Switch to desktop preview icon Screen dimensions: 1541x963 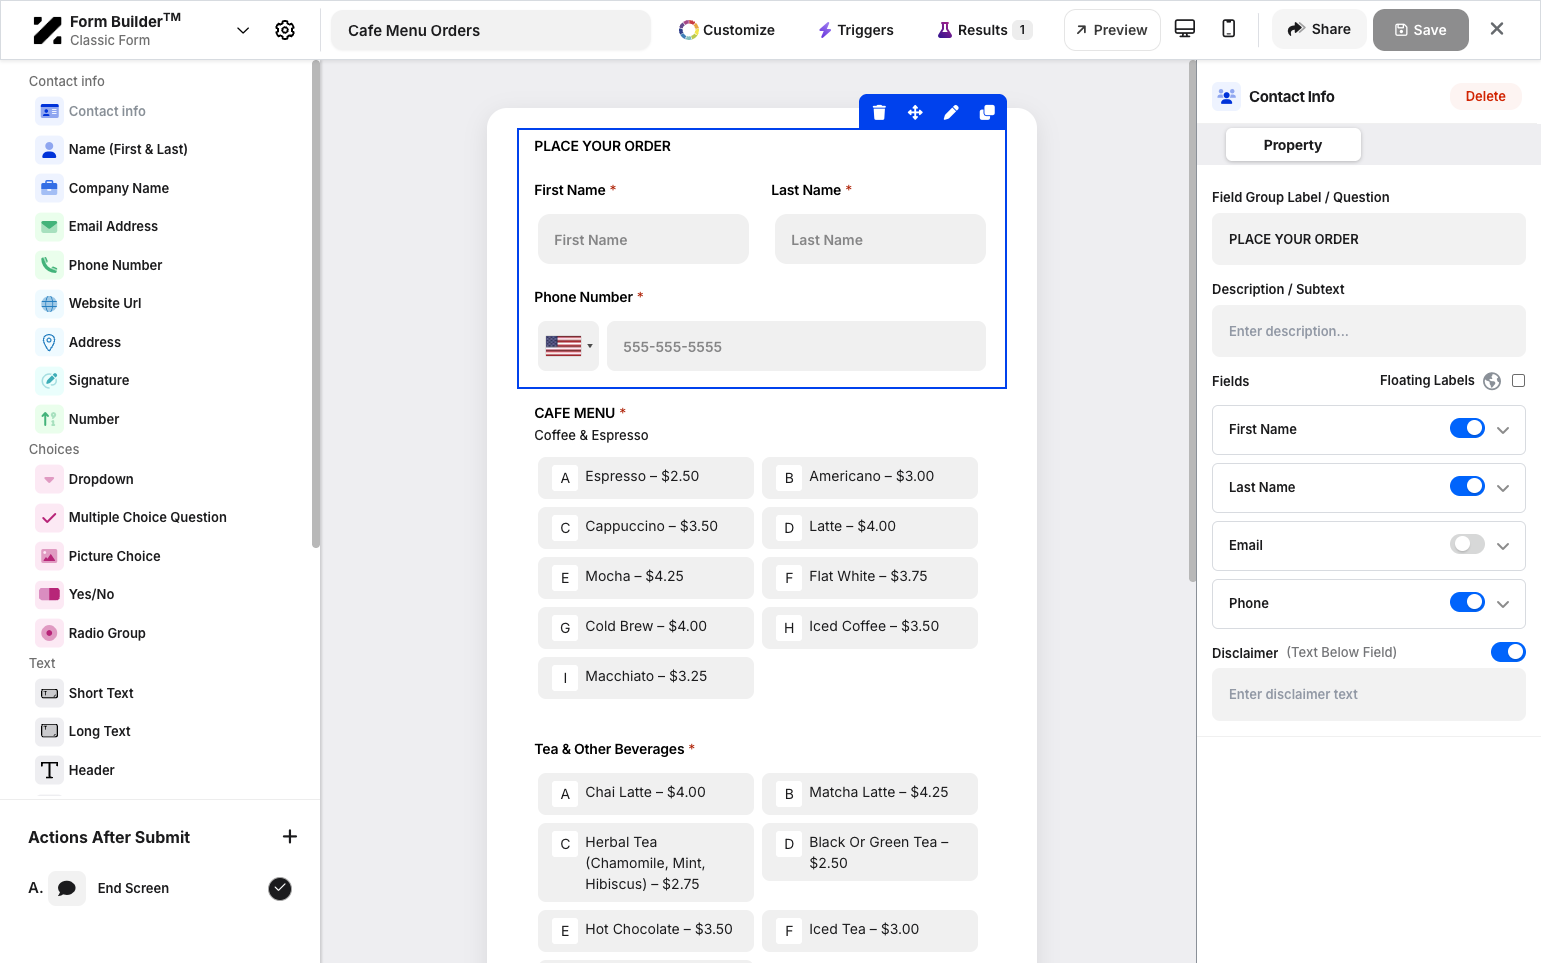point(1185,29)
